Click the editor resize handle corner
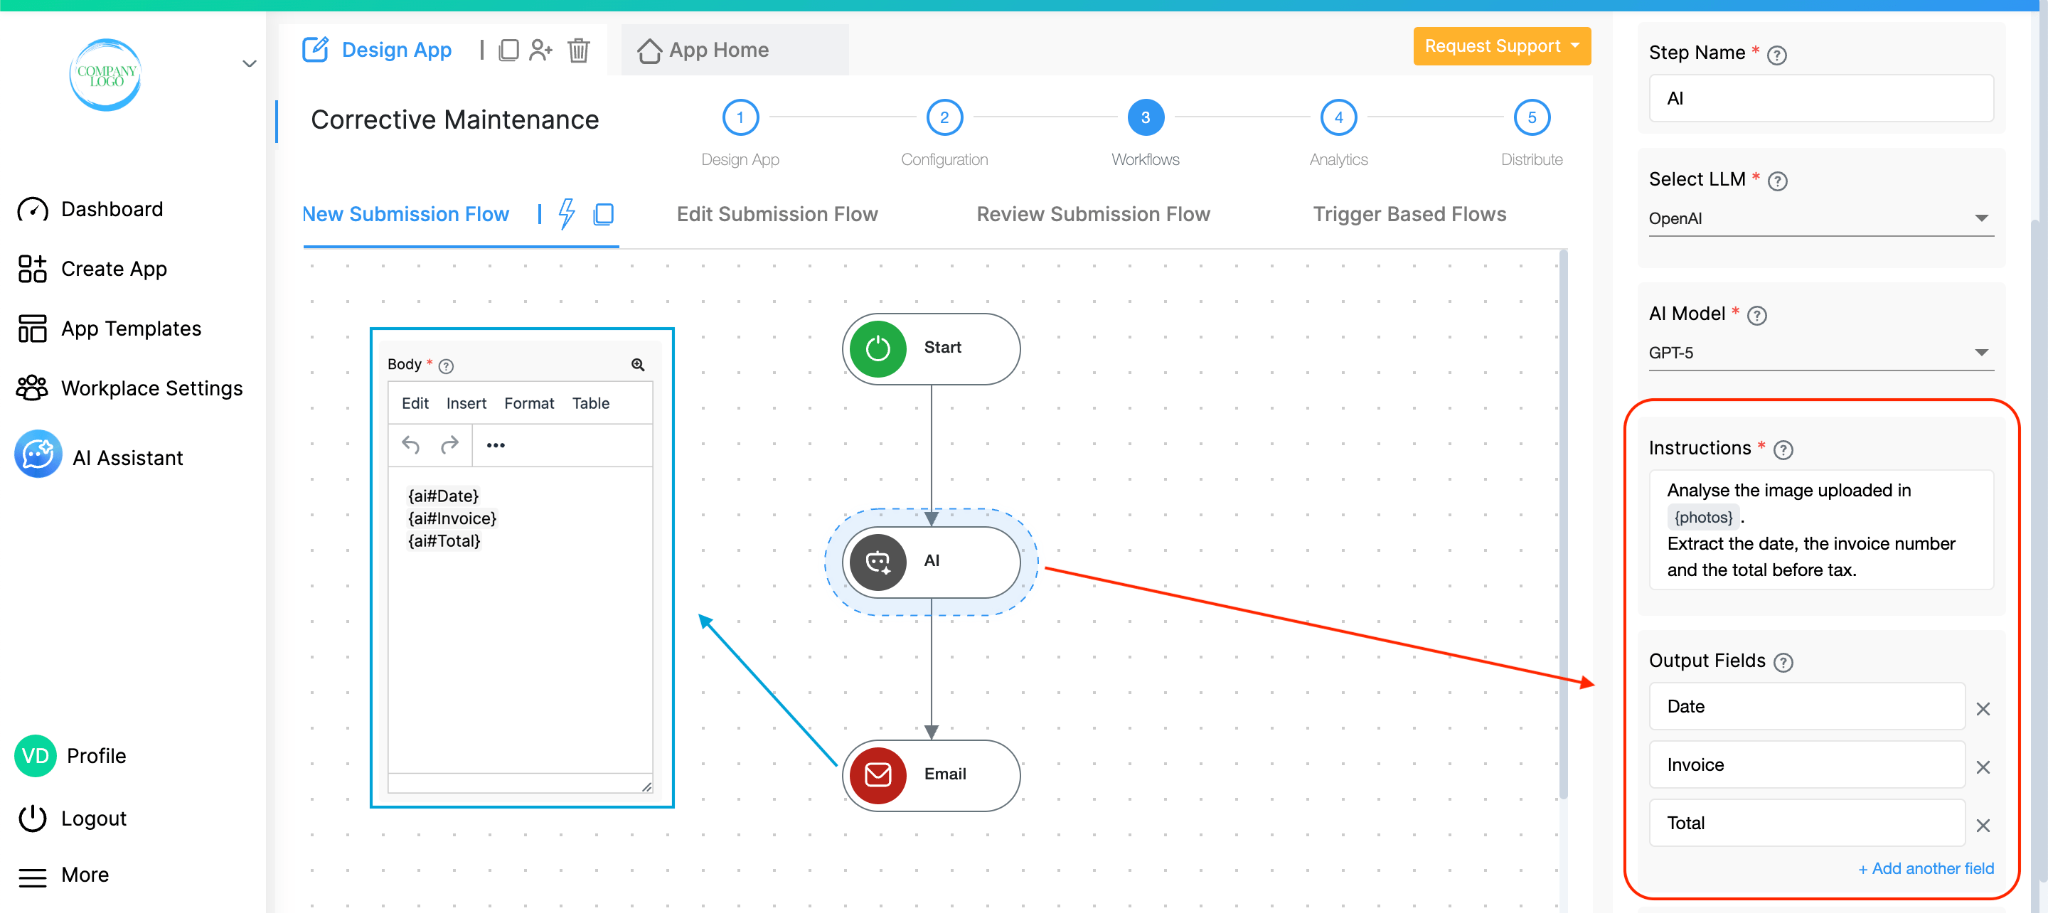The height and width of the screenshot is (913, 2048). (647, 787)
